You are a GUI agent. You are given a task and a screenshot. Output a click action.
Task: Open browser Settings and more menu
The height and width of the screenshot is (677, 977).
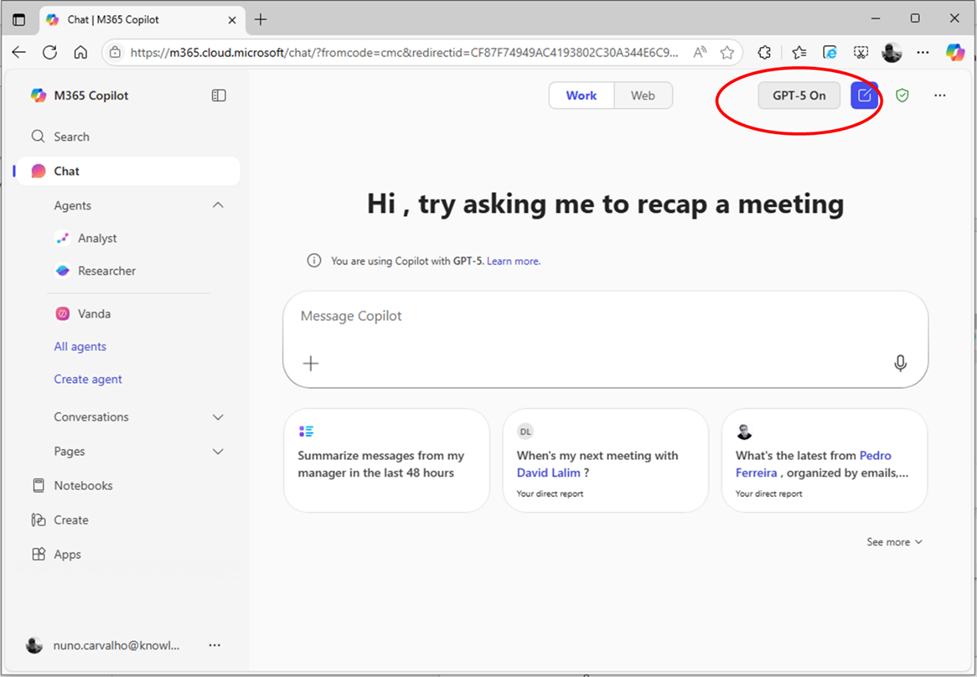923,53
